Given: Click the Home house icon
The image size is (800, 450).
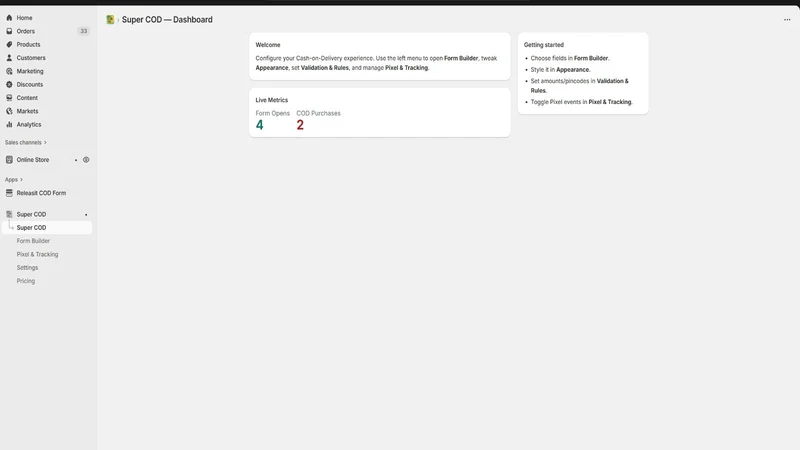Looking at the screenshot, I should point(9,18).
